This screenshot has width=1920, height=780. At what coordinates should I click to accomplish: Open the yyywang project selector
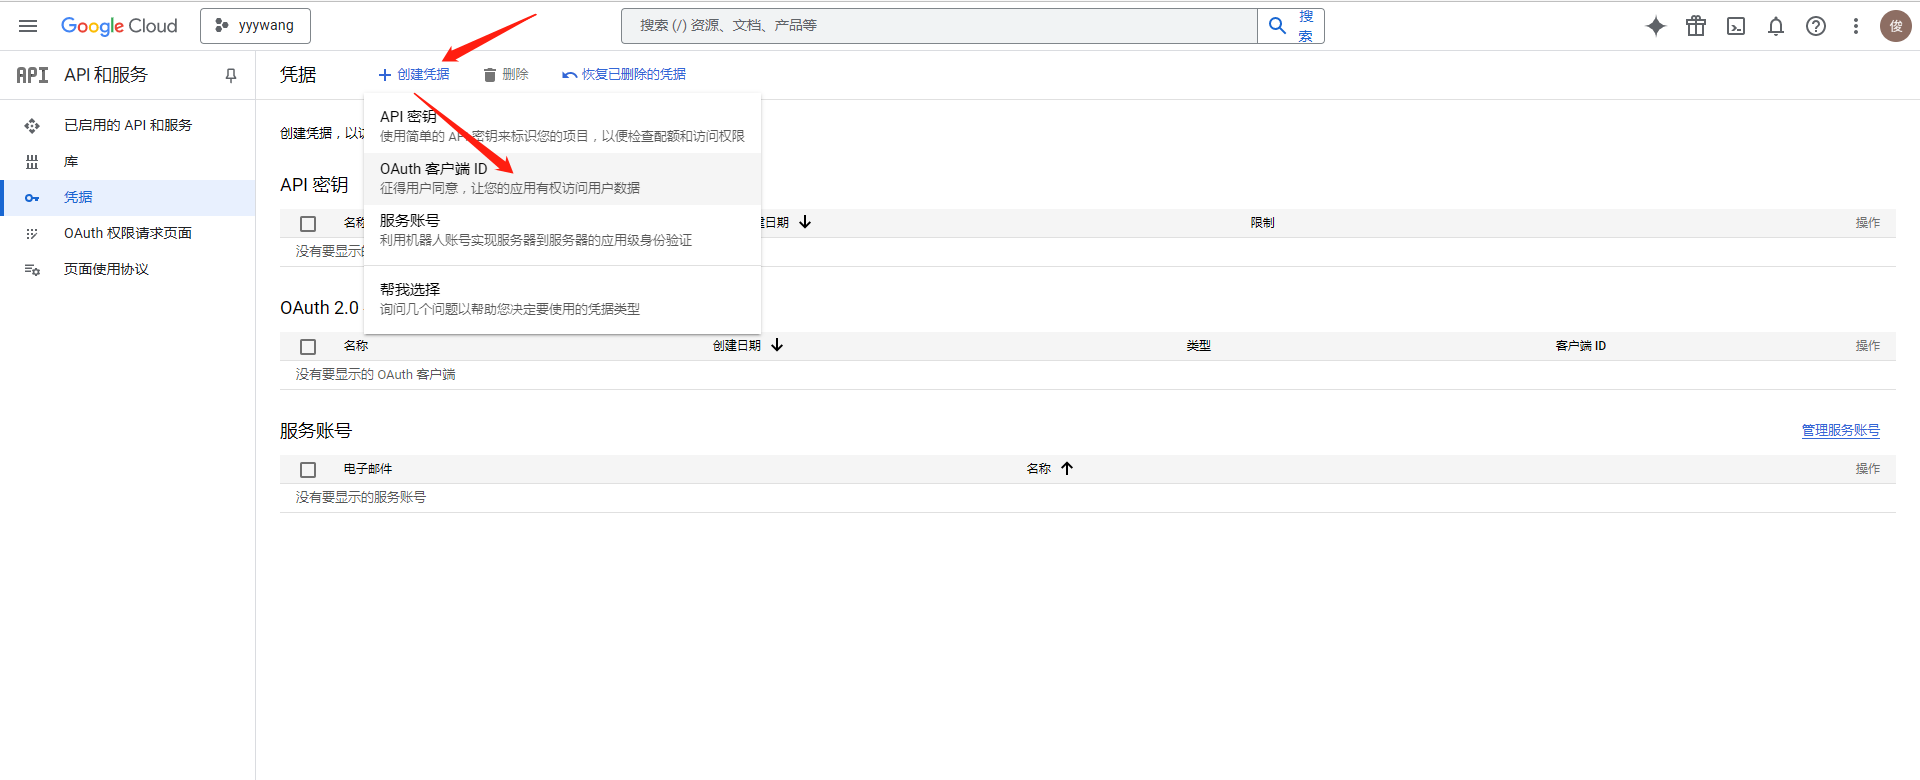point(255,26)
